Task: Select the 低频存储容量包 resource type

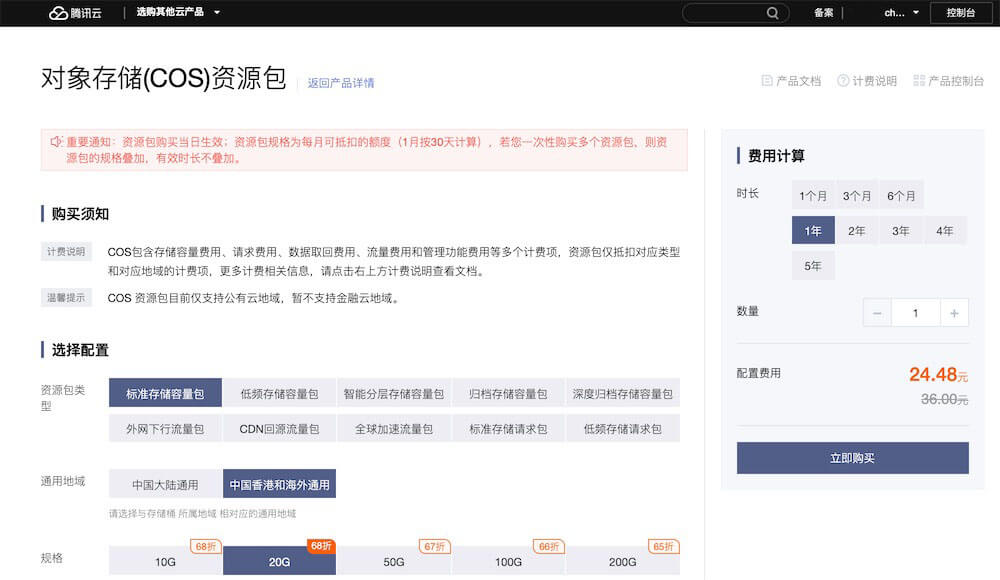Action: [279, 393]
